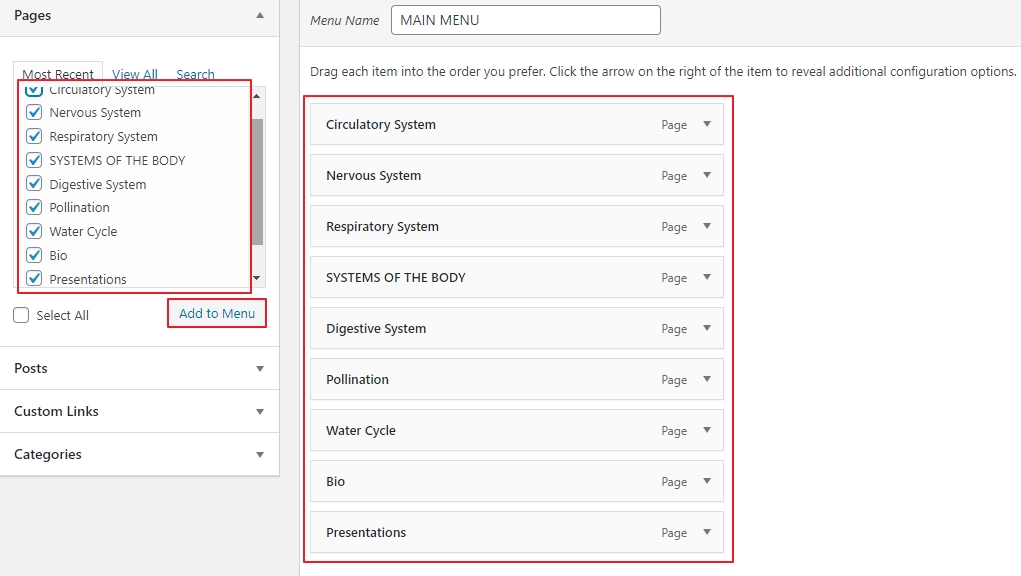Click the Categories panel heading

(x=48, y=454)
